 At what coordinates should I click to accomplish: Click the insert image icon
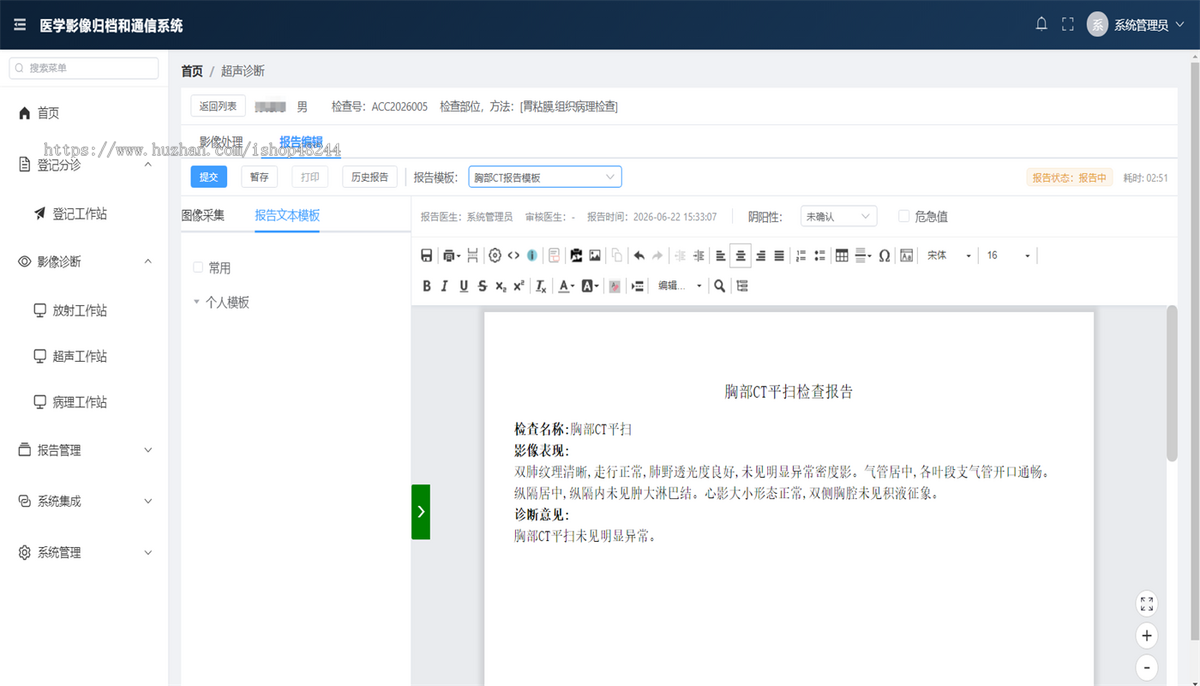click(595, 256)
